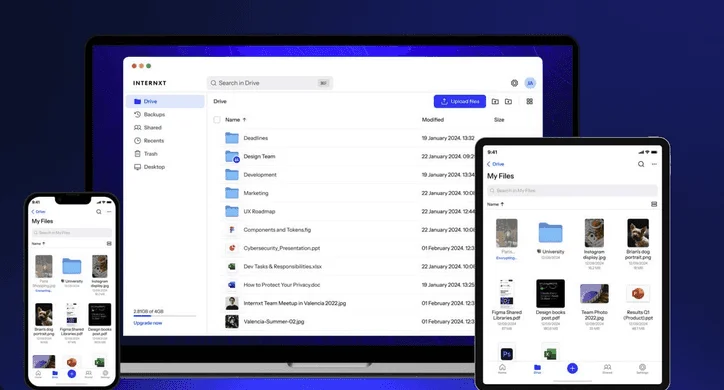Tap Results Q1 (Product).ppt thumbnail on tablet
724x390 pixels.
(638, 294)
